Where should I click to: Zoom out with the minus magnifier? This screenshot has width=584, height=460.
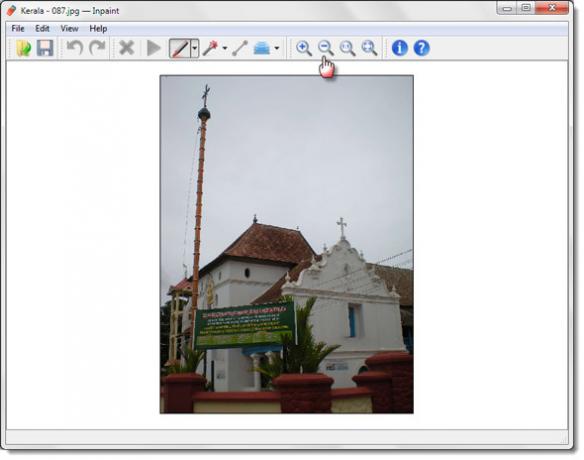[x=326, y=48]
